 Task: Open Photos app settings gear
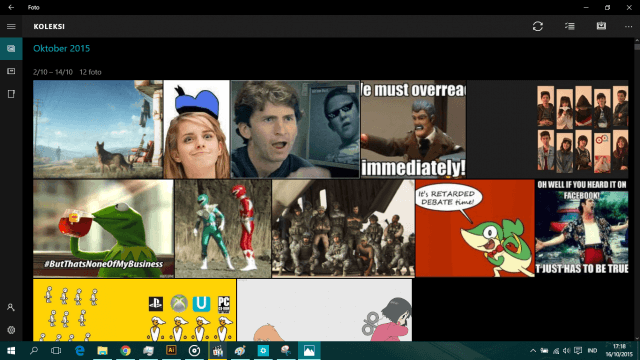11,330
